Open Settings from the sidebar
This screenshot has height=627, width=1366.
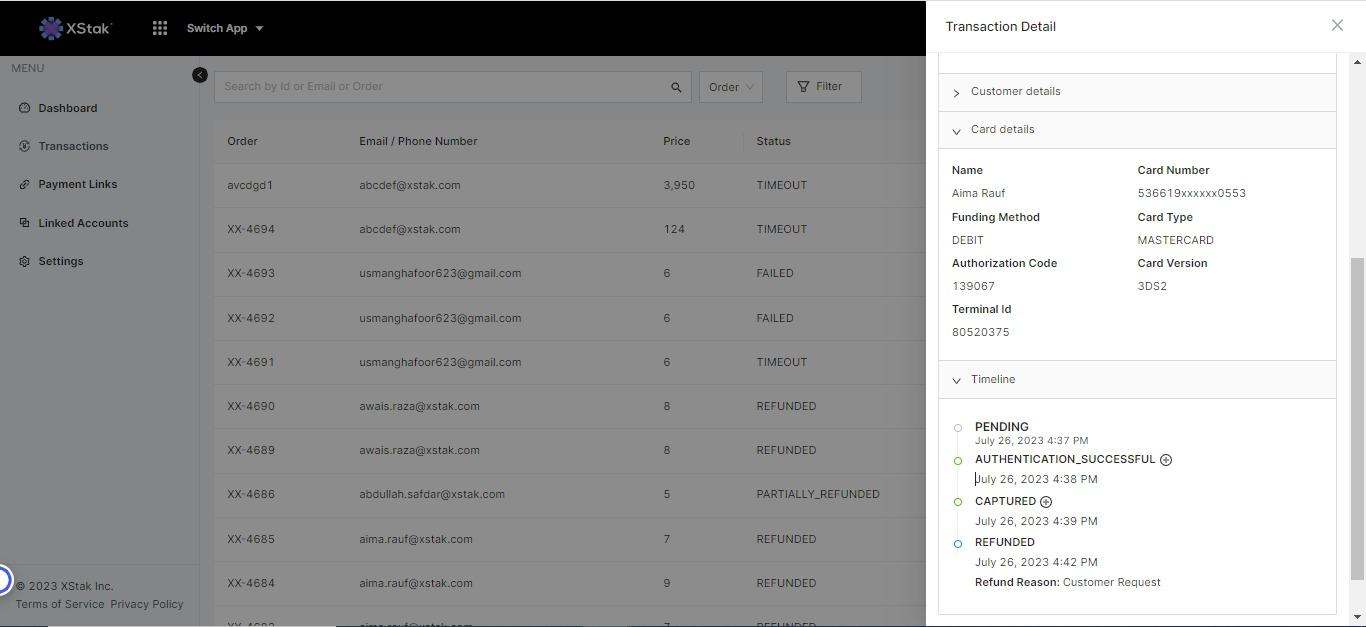(61, 261)
